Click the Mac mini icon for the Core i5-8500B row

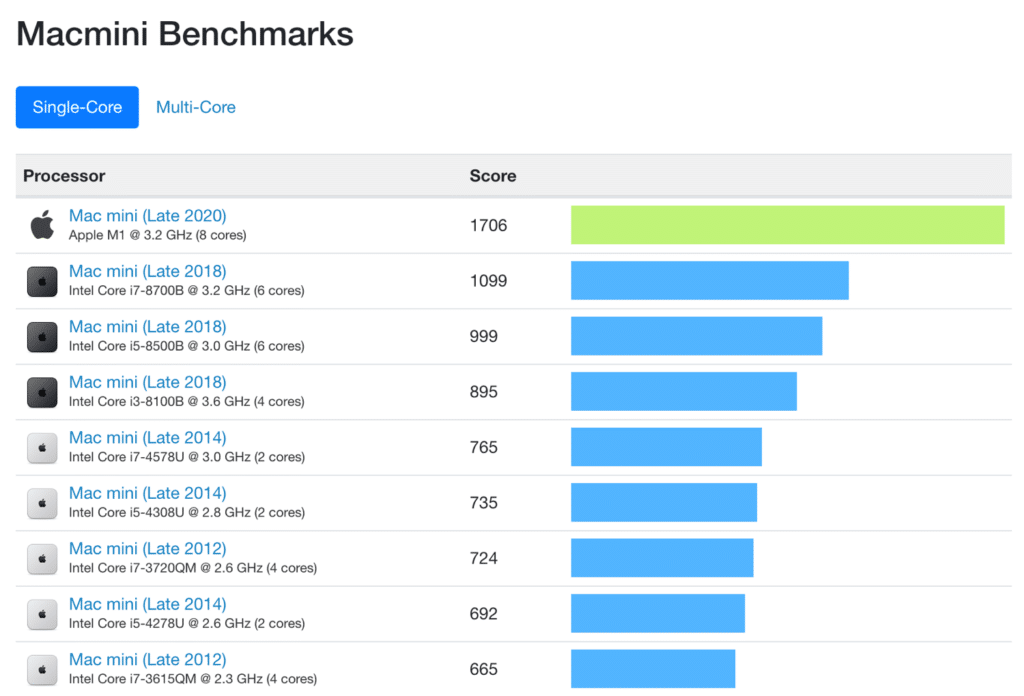(42, 337)
